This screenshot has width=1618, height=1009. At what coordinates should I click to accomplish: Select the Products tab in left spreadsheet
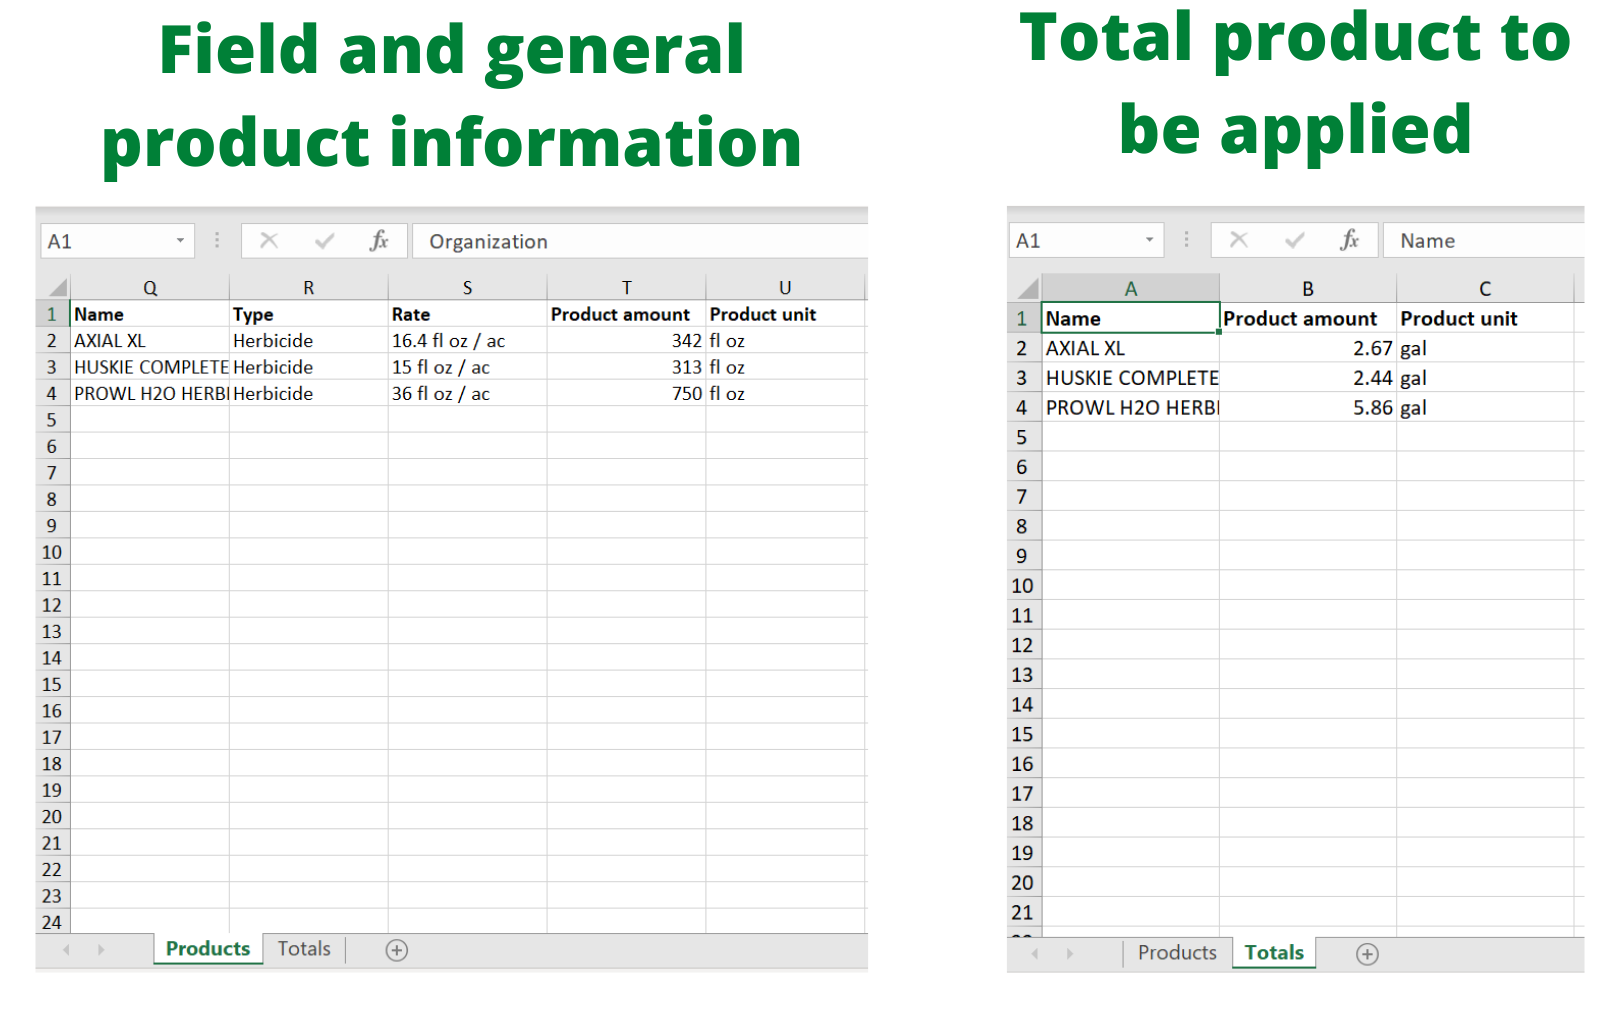tap(208, 949)
